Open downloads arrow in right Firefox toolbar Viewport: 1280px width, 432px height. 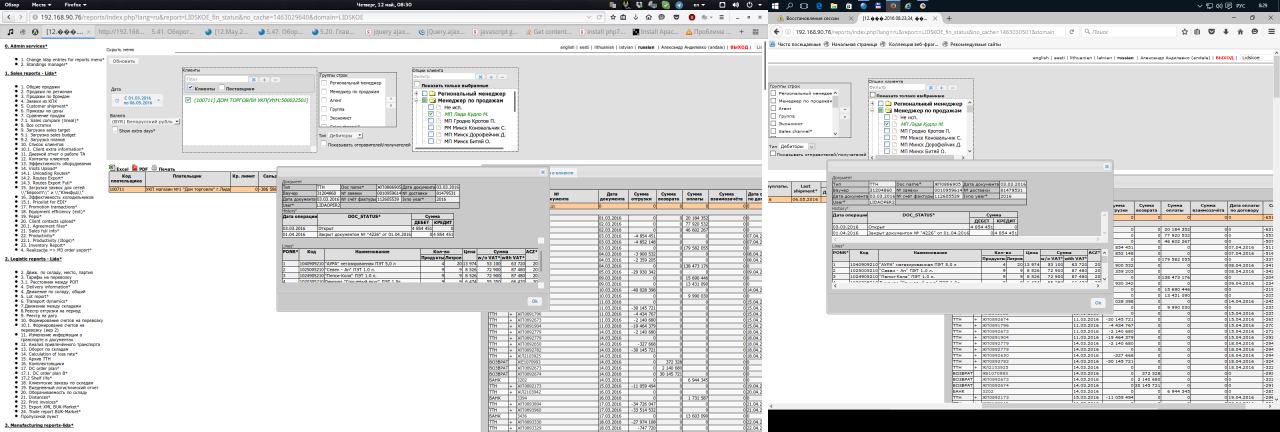coord(1226,31)
